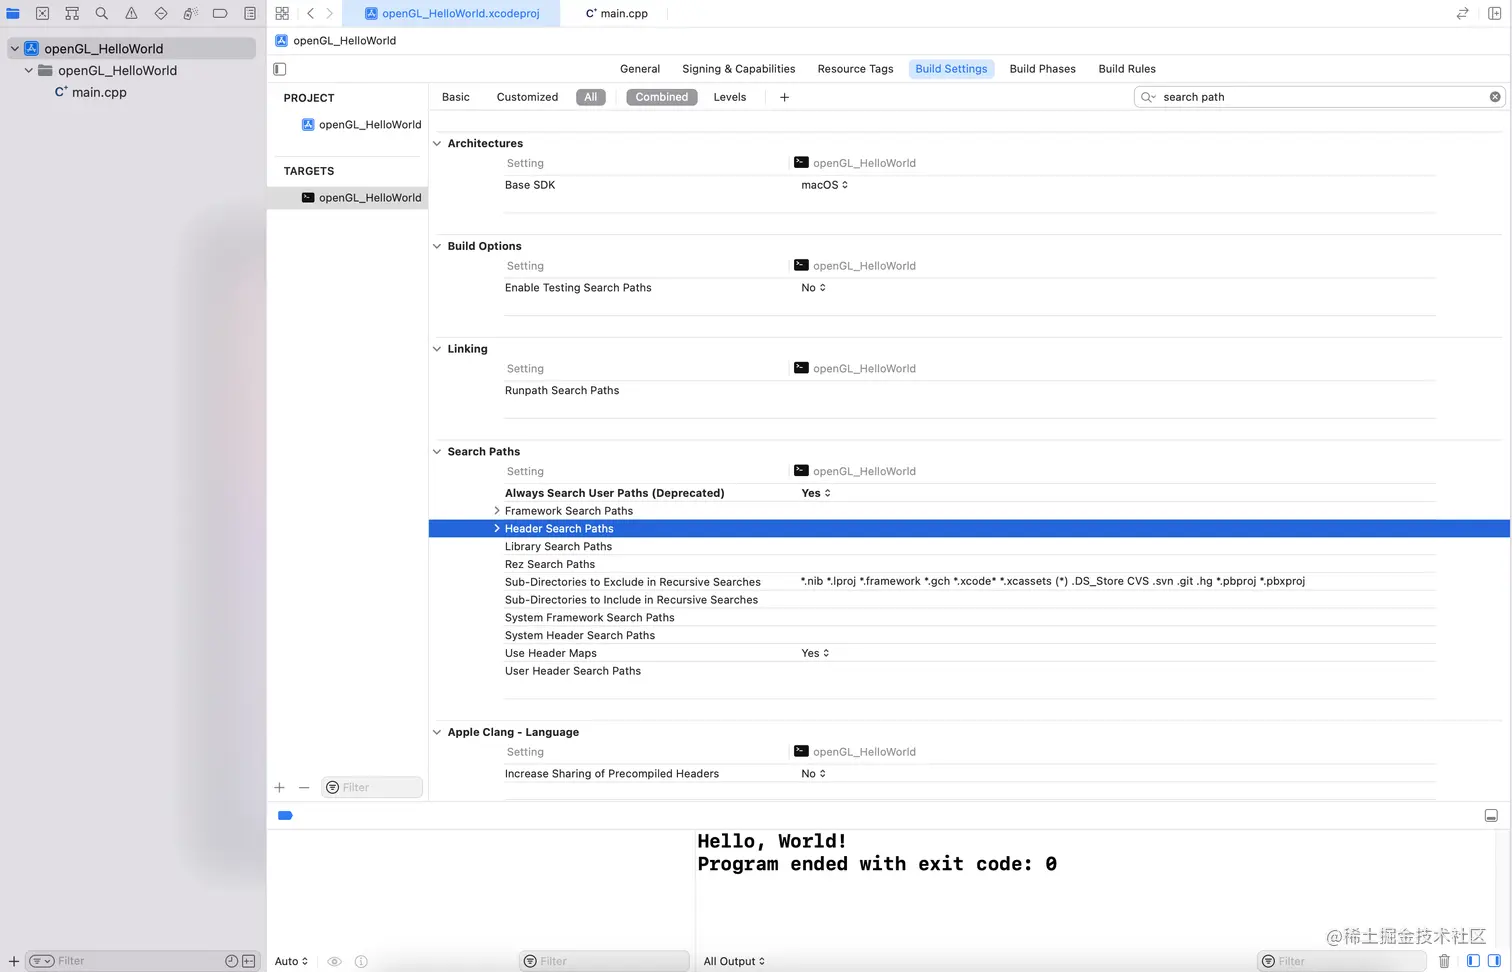This screenshot has width=1512, height=972.
Task: Collapse the Search Paths section
Action: click(437, 452)
